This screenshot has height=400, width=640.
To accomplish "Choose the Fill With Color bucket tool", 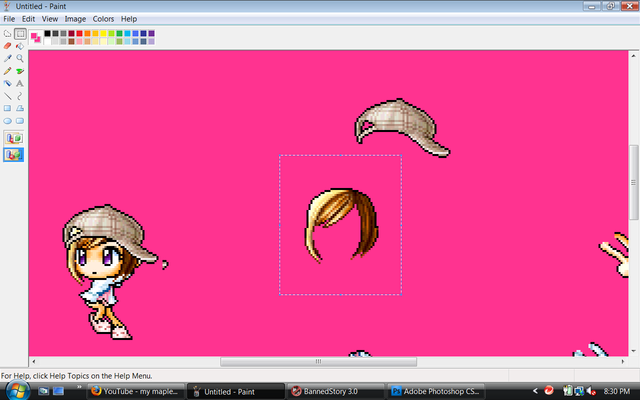I will point(20,46).
